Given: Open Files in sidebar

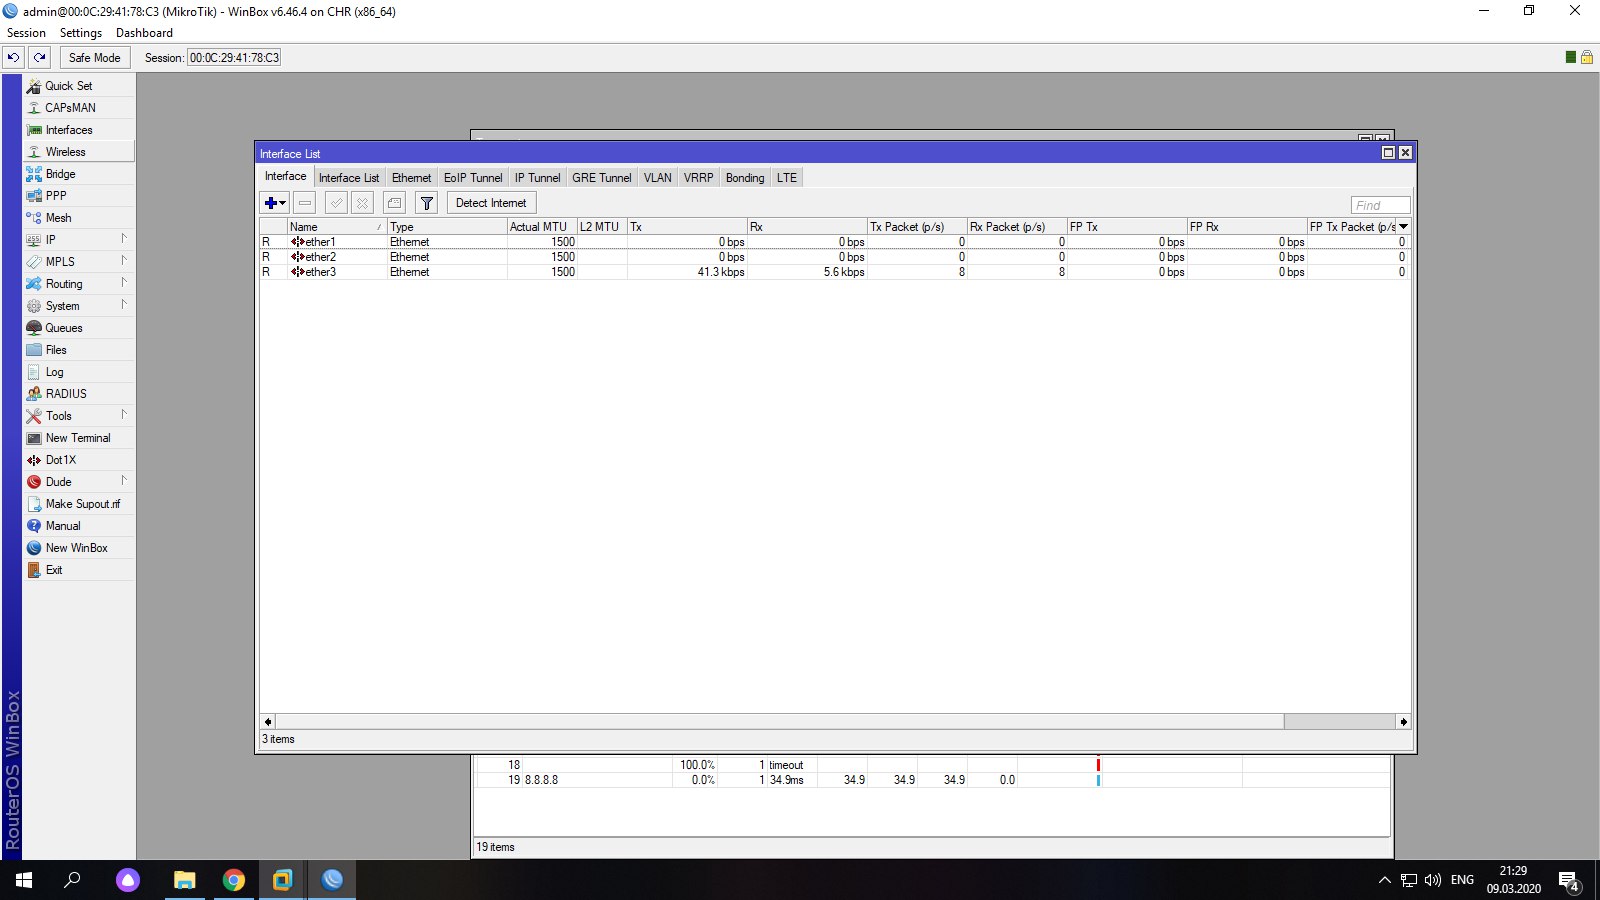Looking at the screenshot, I should point(79,350).
